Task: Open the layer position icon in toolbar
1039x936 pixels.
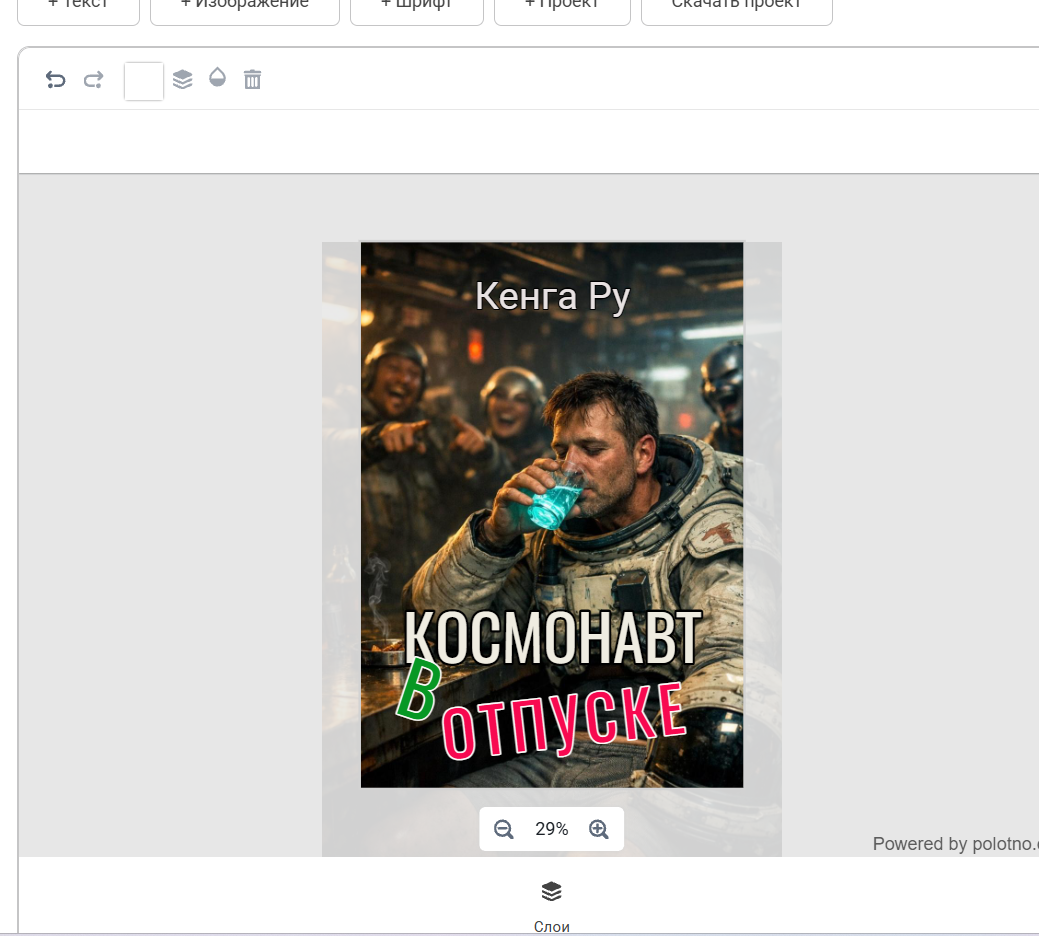Action: click(x=182, y=79)
